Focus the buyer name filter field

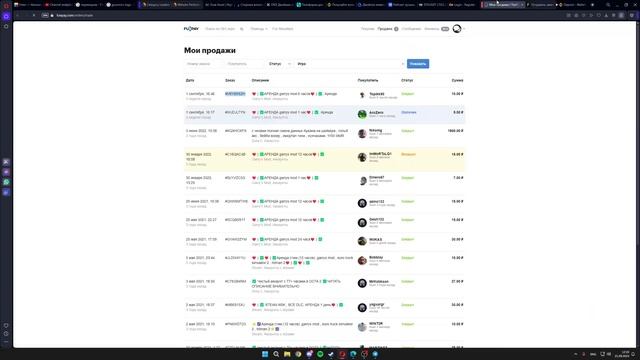pyautogui.click(x=244, y=64)
